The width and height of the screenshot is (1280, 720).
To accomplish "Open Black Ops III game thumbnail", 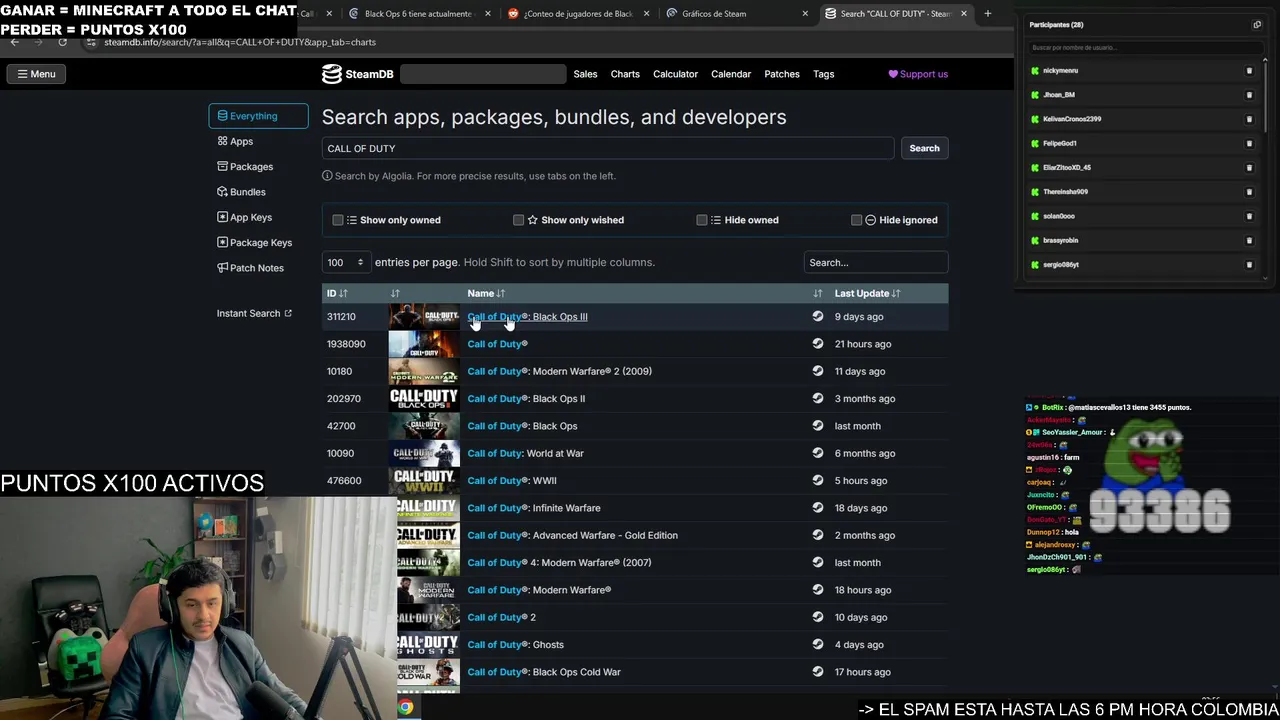I will [424, 316].
